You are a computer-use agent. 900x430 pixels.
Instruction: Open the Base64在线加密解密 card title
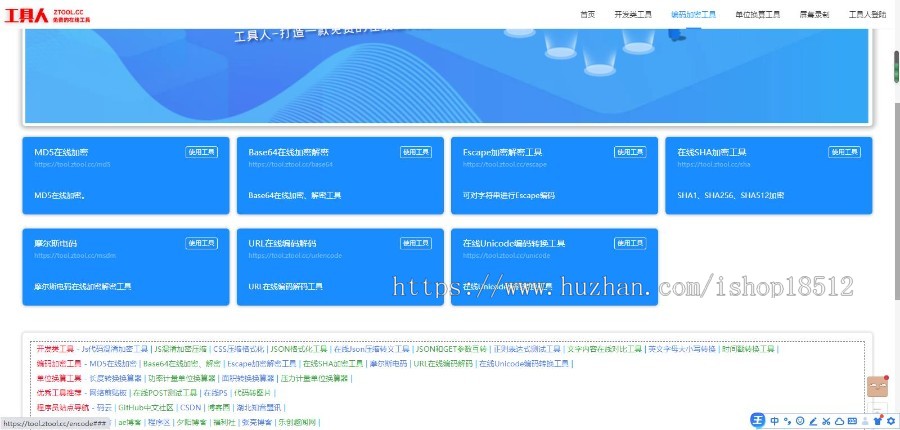[x=289, y=152]
